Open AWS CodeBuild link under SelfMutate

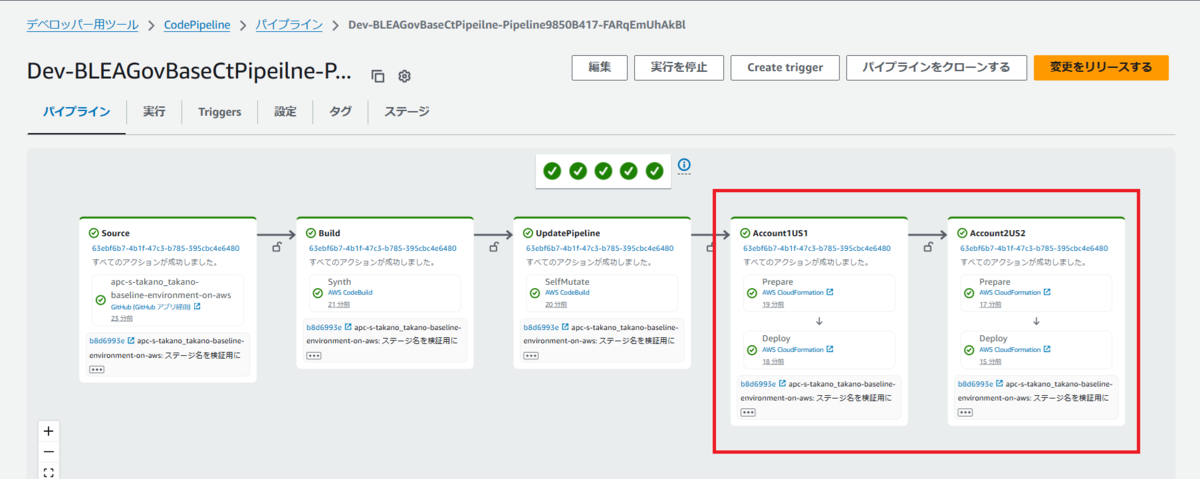click(x=568, y=293)
